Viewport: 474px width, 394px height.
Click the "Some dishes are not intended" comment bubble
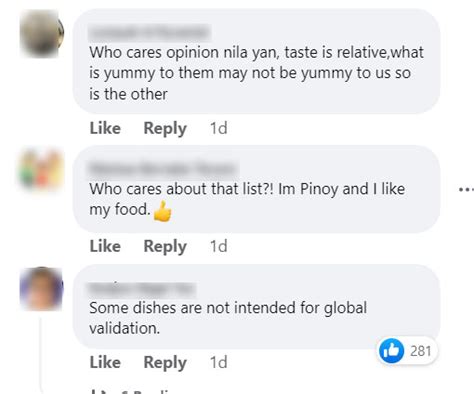click(256, 307)
